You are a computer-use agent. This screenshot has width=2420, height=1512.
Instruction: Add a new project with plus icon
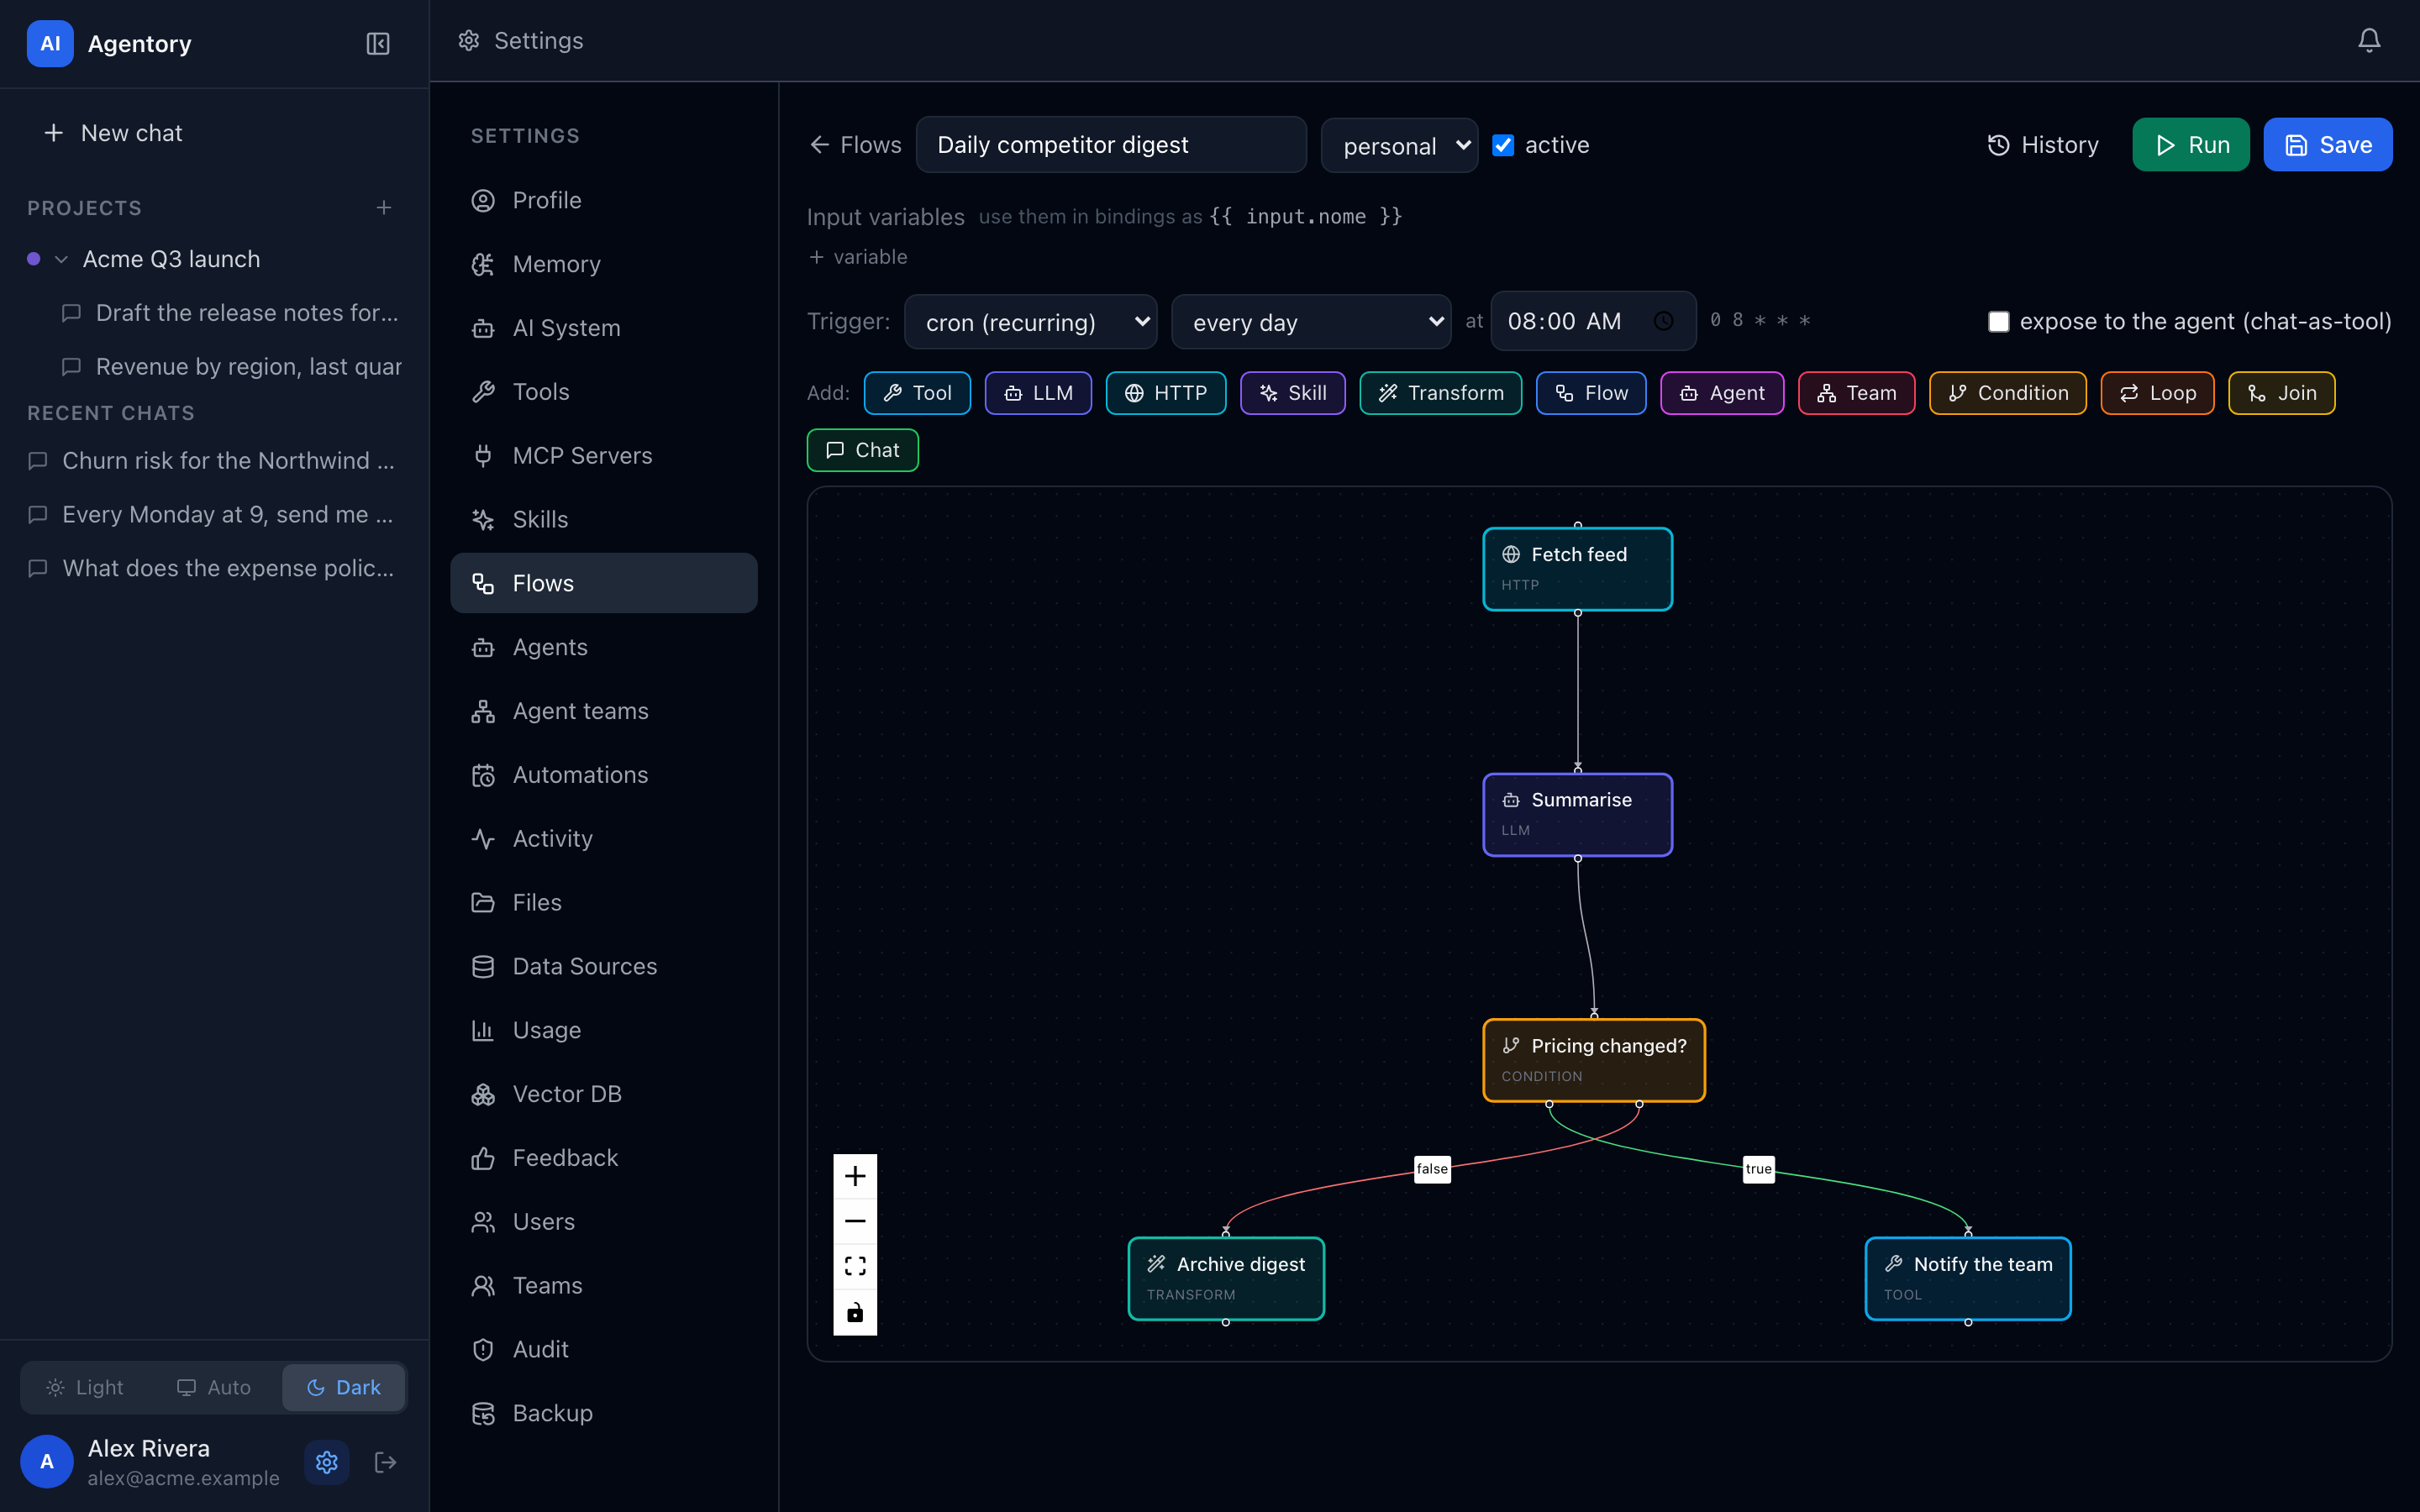click(x=384, y=208)
